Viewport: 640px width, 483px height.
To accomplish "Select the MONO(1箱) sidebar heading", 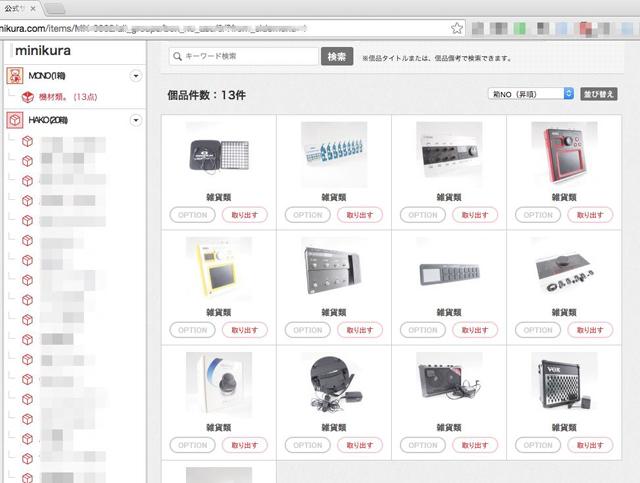I will (47, 76).
